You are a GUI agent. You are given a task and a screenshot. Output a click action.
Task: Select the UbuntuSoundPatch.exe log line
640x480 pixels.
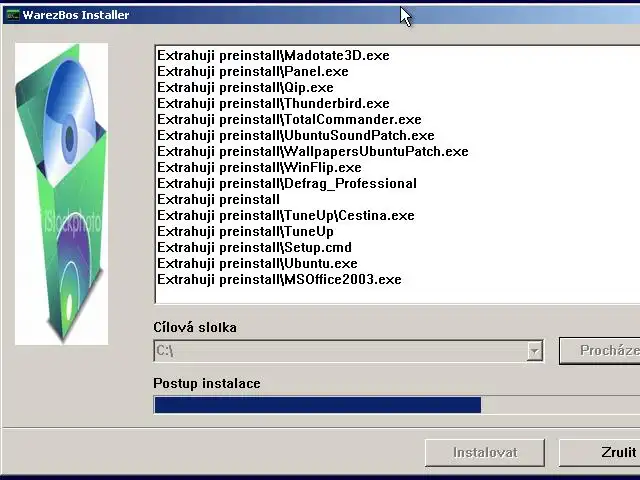pos(296,135)
